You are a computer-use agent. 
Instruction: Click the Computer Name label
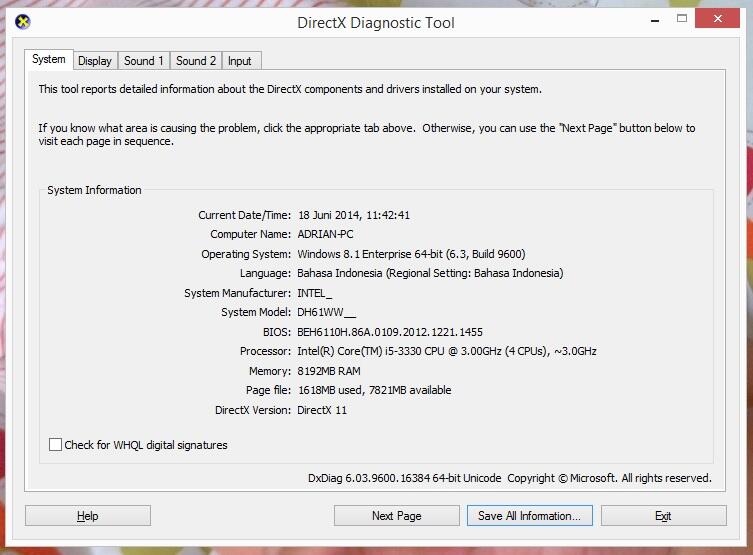250,234
